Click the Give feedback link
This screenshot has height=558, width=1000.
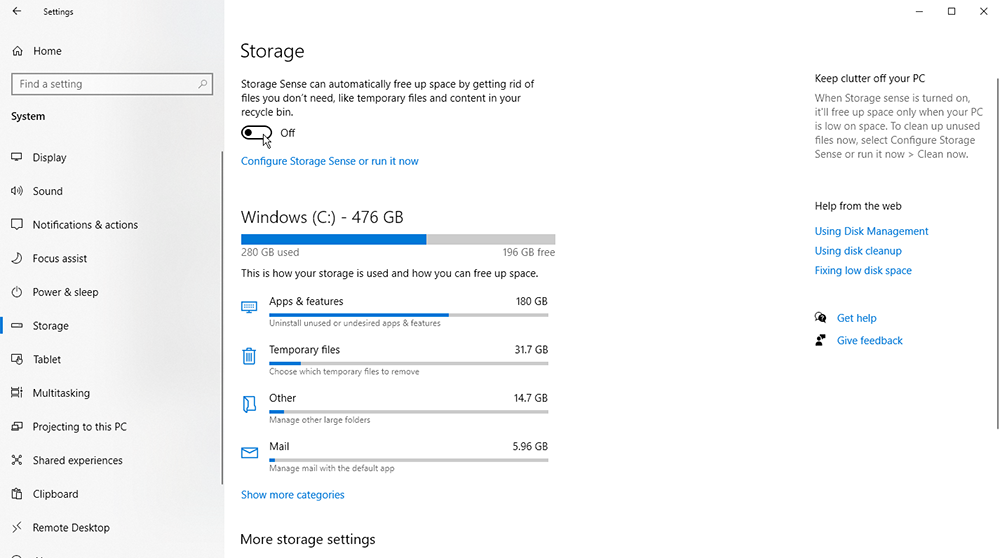click(x=869, y=341)
